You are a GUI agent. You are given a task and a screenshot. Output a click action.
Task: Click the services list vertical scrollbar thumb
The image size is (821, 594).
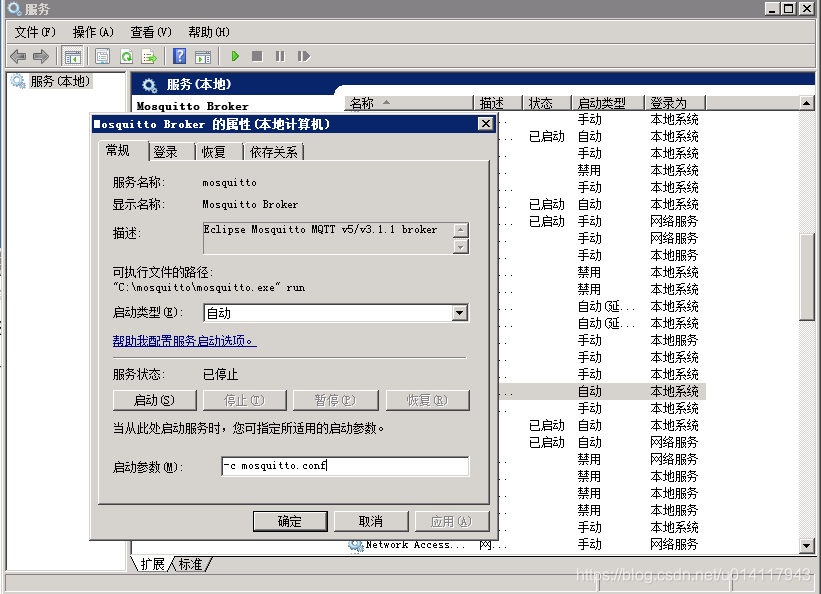(806, 276)
